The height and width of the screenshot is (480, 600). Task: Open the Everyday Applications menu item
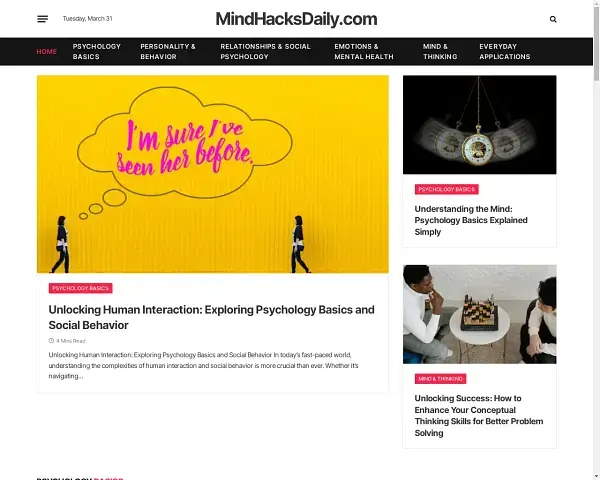505,52
